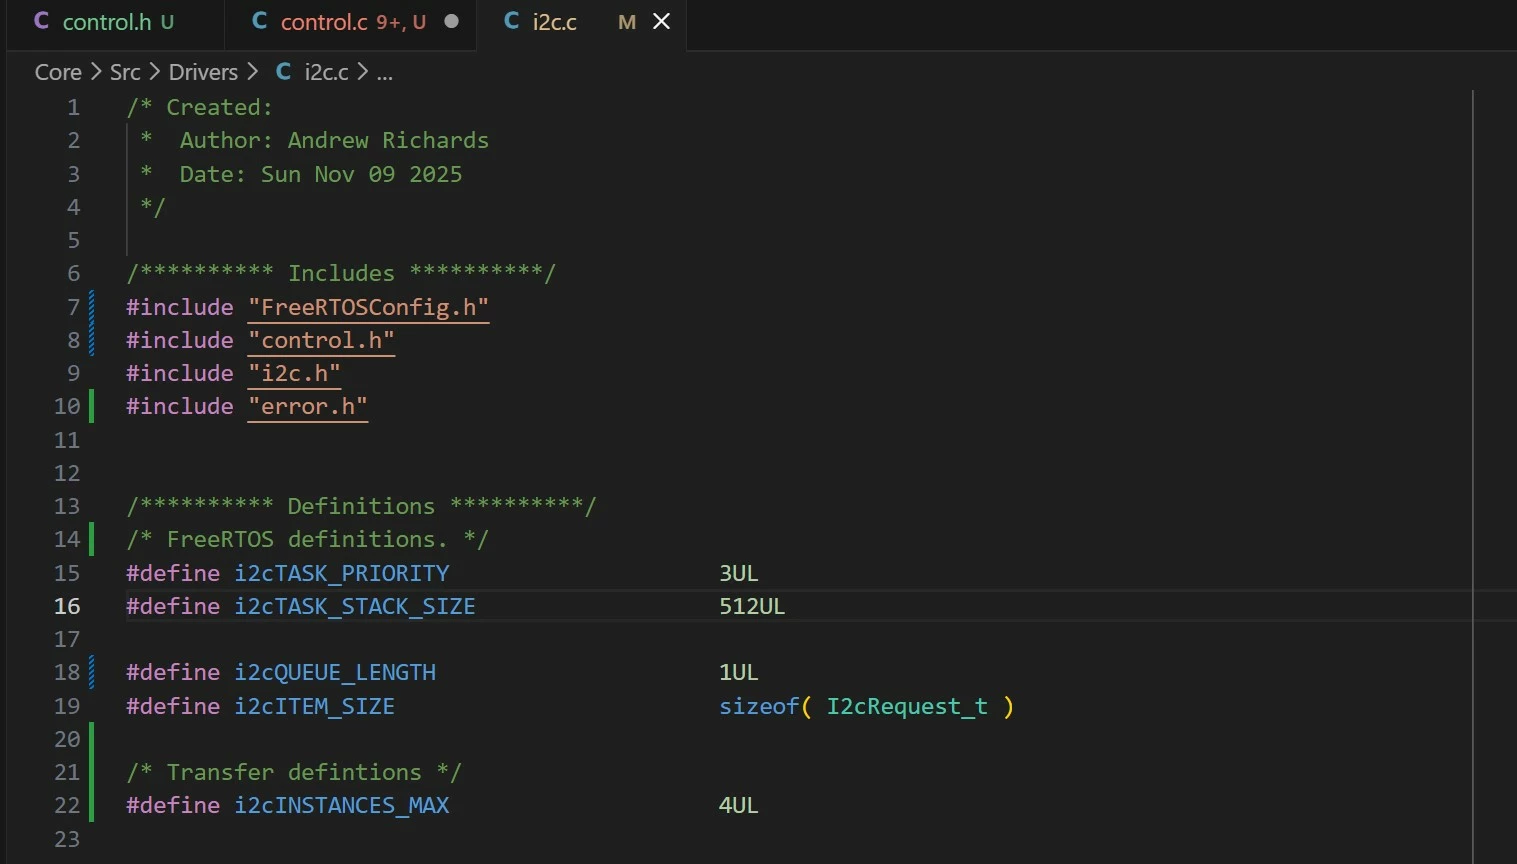
Task: Click the green change marker on line 14
Action: pyautogui.click(x=92, y=539)
